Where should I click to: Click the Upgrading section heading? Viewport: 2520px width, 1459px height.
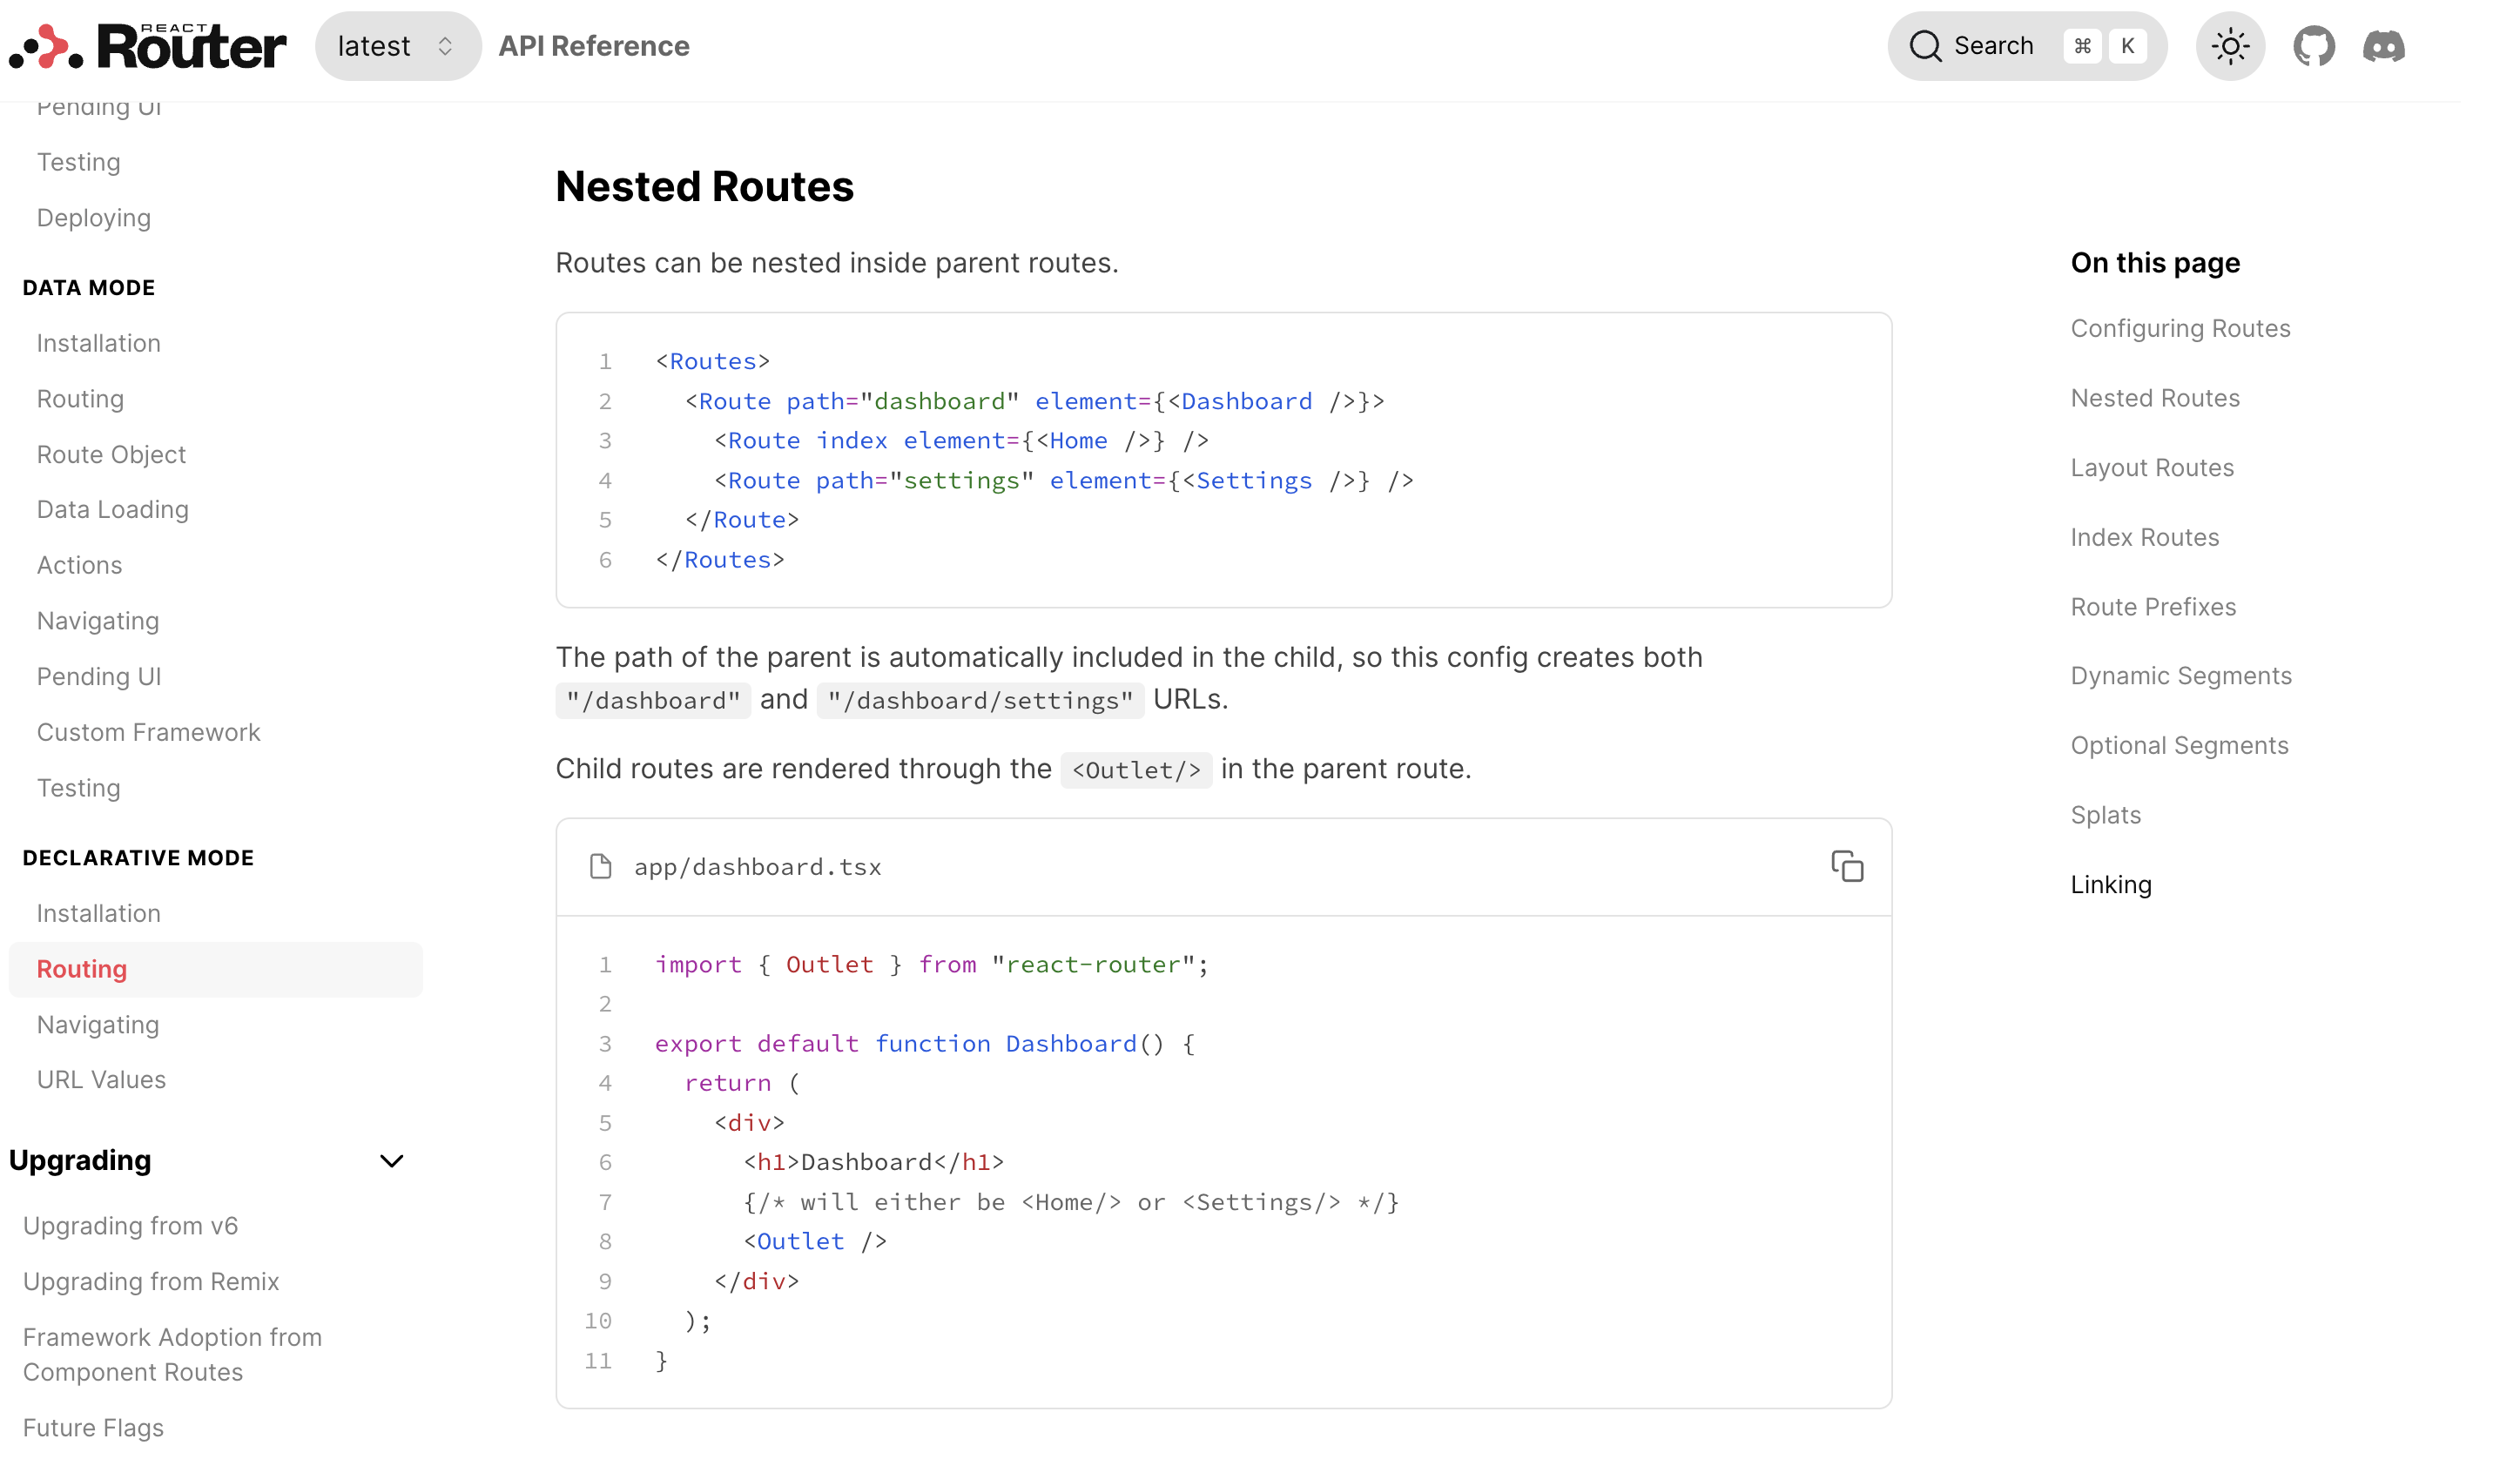coord(80,1160)
